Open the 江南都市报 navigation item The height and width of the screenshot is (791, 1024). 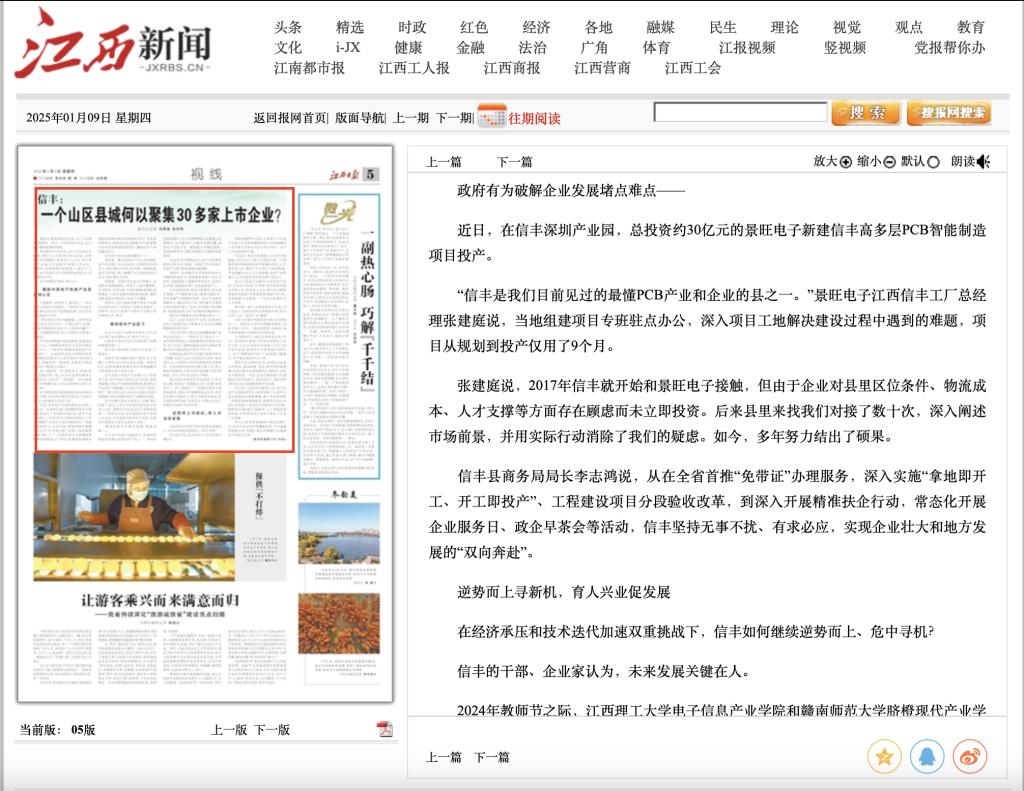click(309, 68)
